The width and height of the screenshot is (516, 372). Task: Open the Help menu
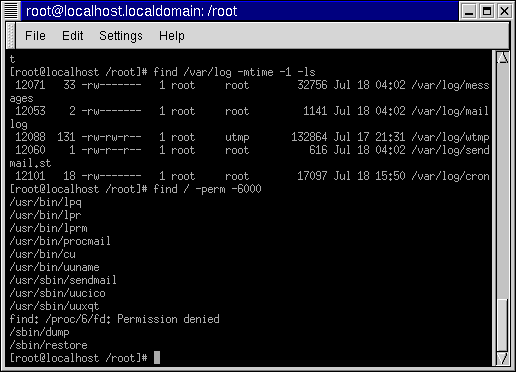pyautogui.click(x=172, y=36)
